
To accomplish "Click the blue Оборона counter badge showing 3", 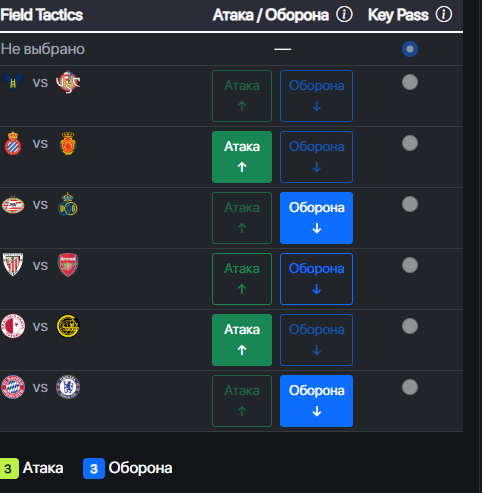I will pyautogui.click(x=94, y=469).
